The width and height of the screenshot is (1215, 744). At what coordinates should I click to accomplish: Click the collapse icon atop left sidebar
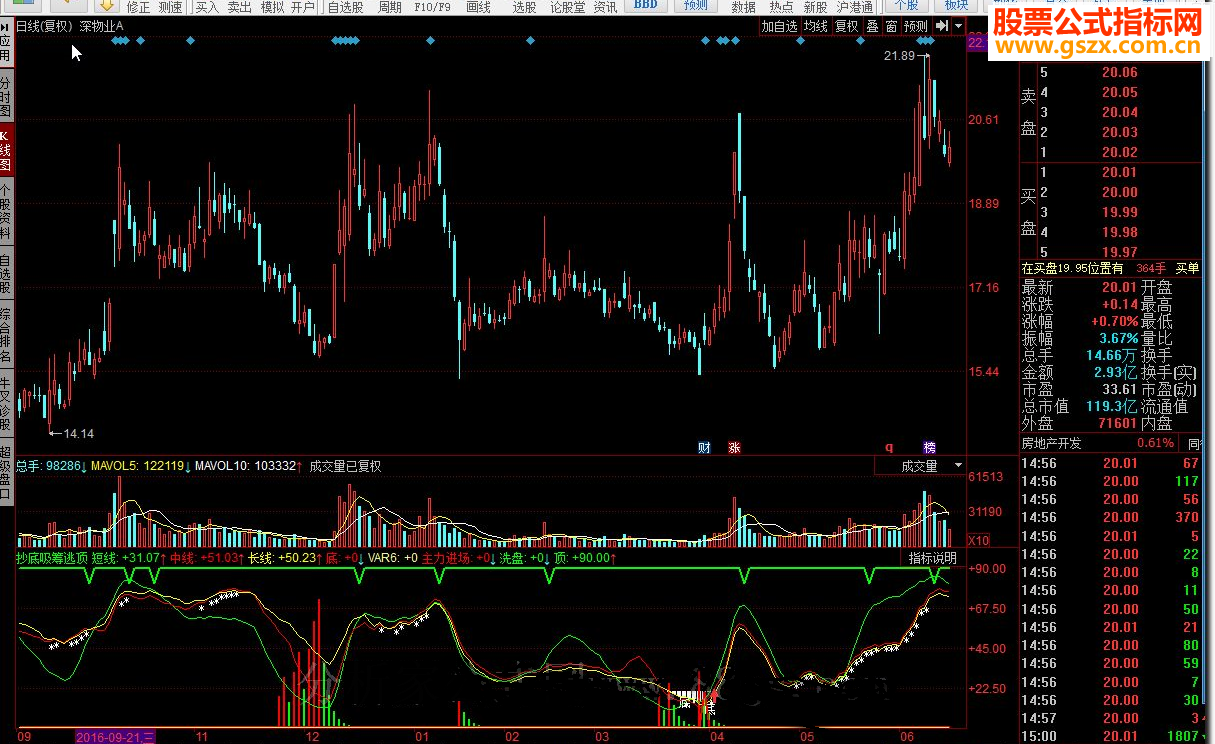click(6, 26)
